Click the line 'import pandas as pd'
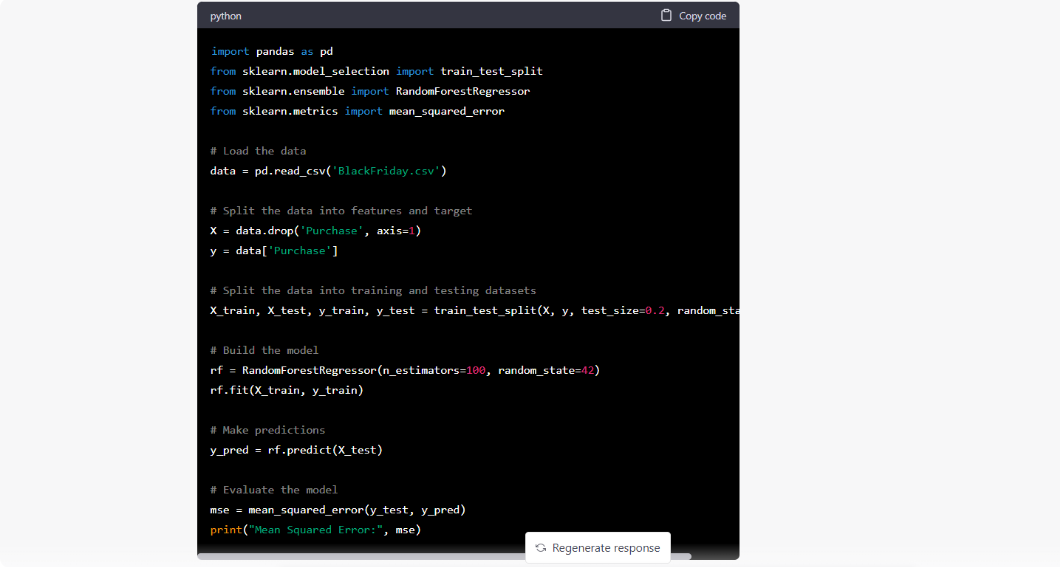The image size is (1060, 567). [x=272, y=51]
